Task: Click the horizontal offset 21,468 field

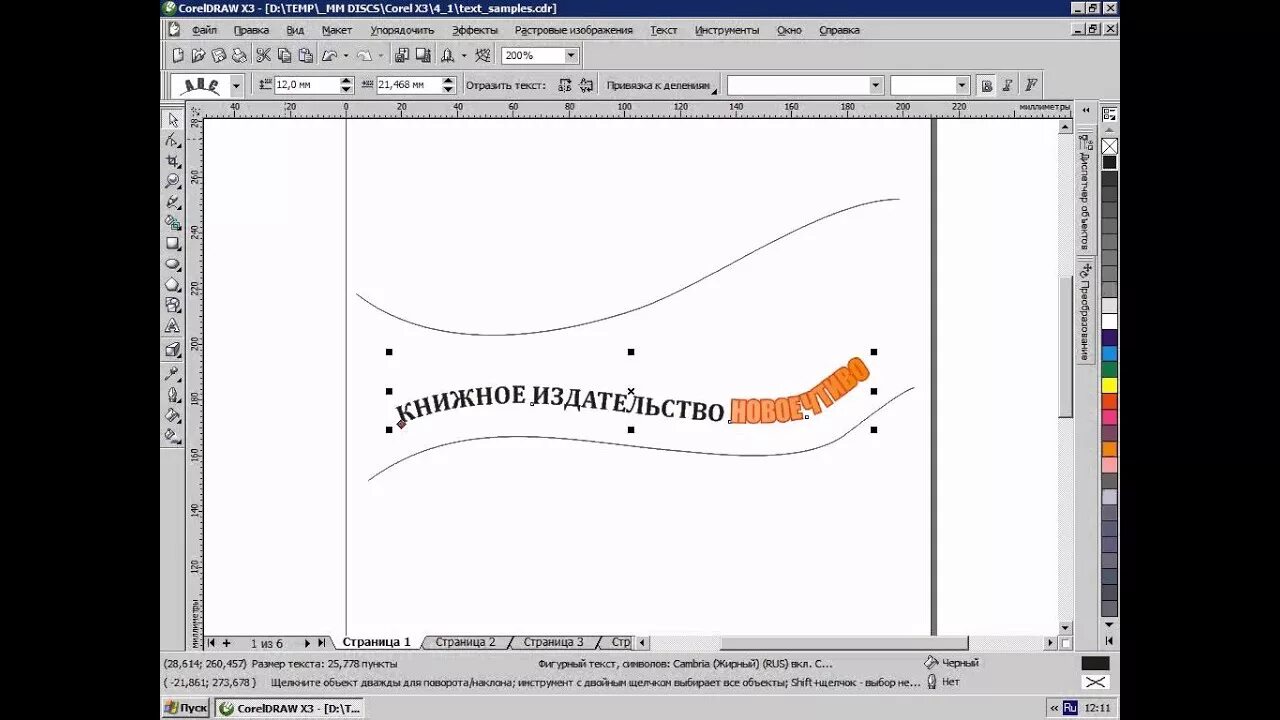Action: tap(408, 85)
